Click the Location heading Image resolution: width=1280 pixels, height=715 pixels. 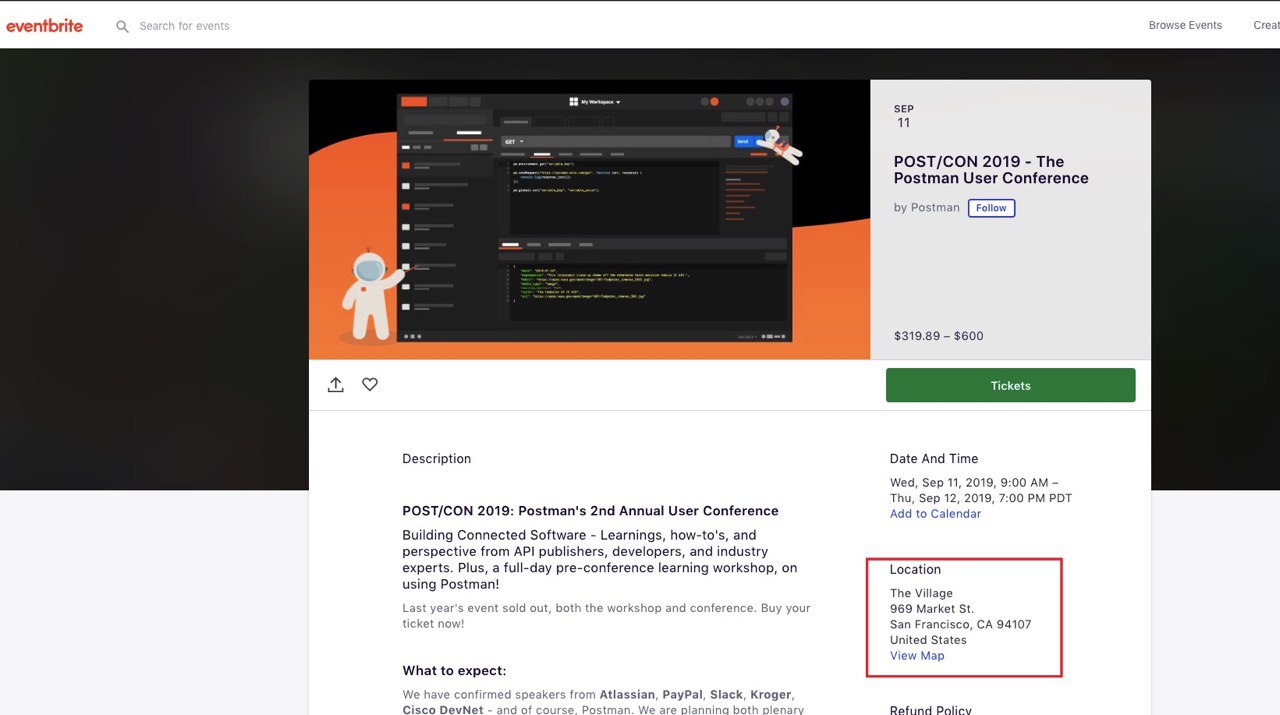pyautogui.click(x=915, y=570)
